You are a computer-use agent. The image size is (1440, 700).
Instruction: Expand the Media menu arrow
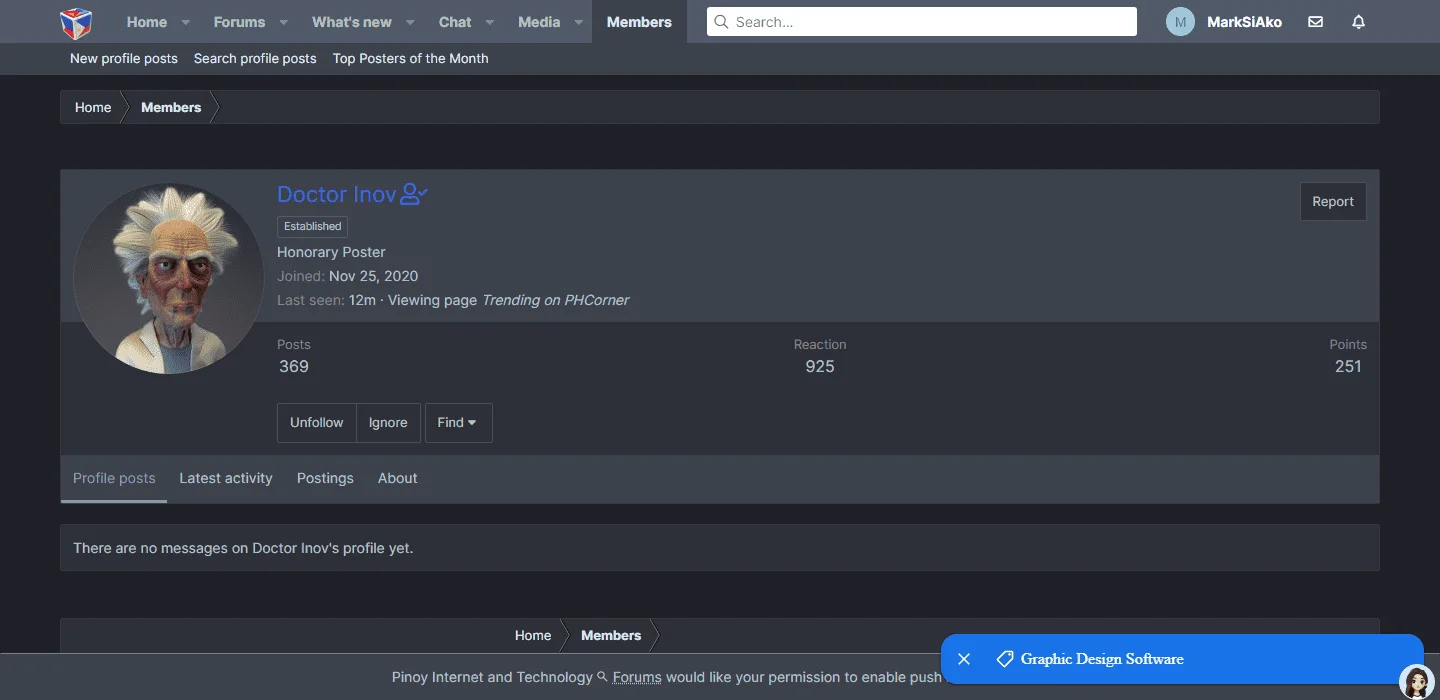coord(578,22)
